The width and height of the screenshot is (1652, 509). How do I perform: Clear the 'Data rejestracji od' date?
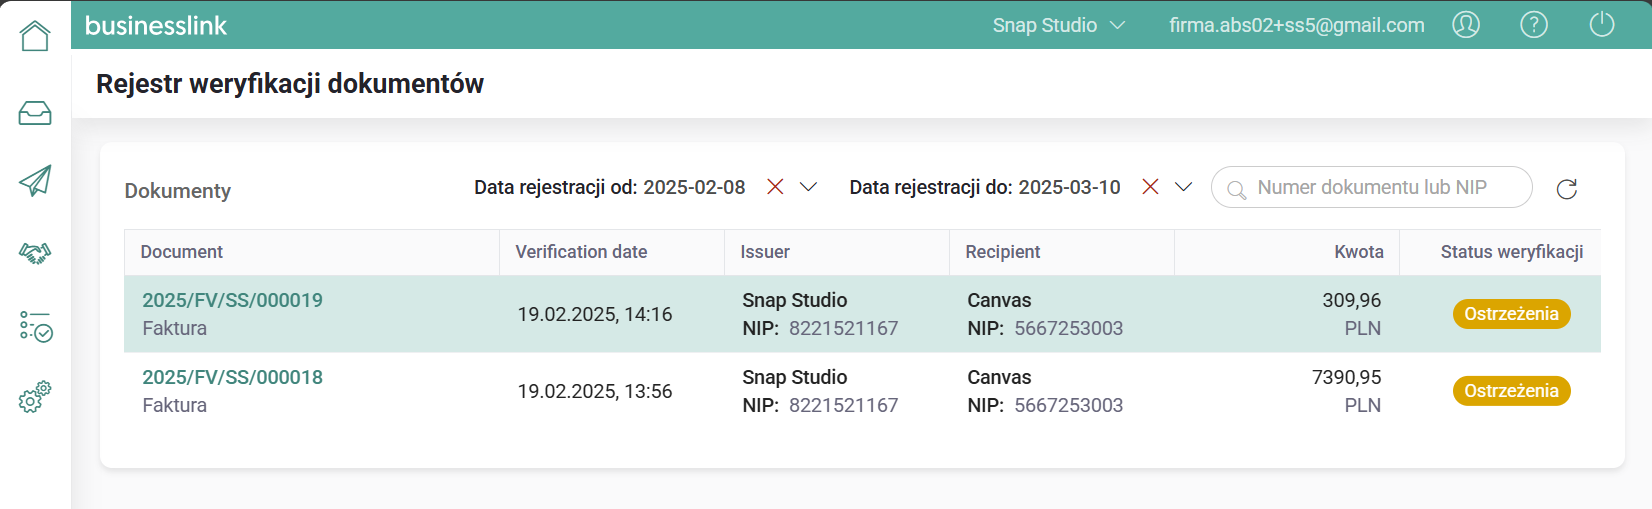coord(775,187)
